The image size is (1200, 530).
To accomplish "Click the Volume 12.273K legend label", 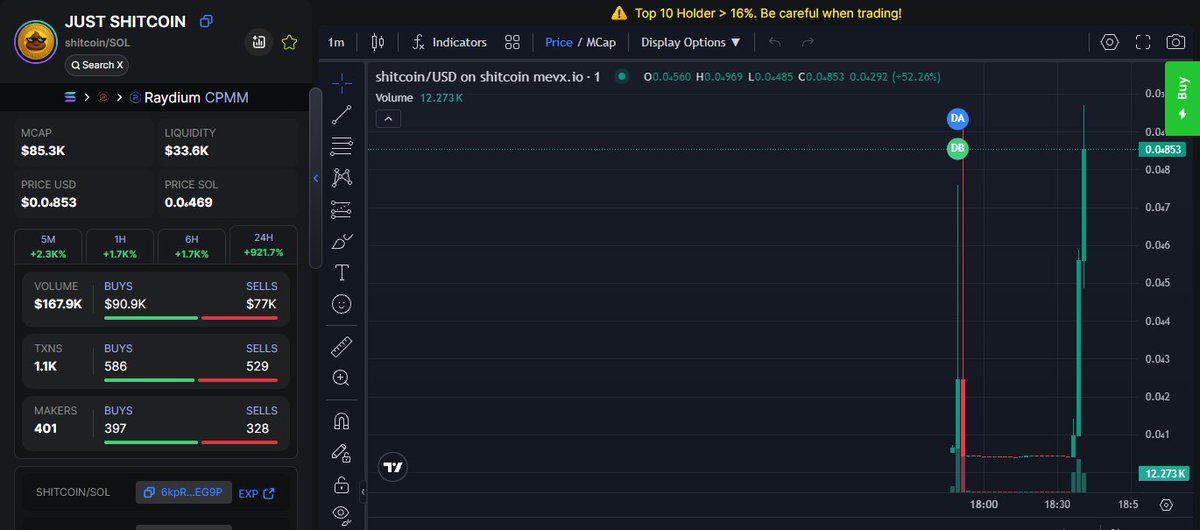I will click(418, 98).
